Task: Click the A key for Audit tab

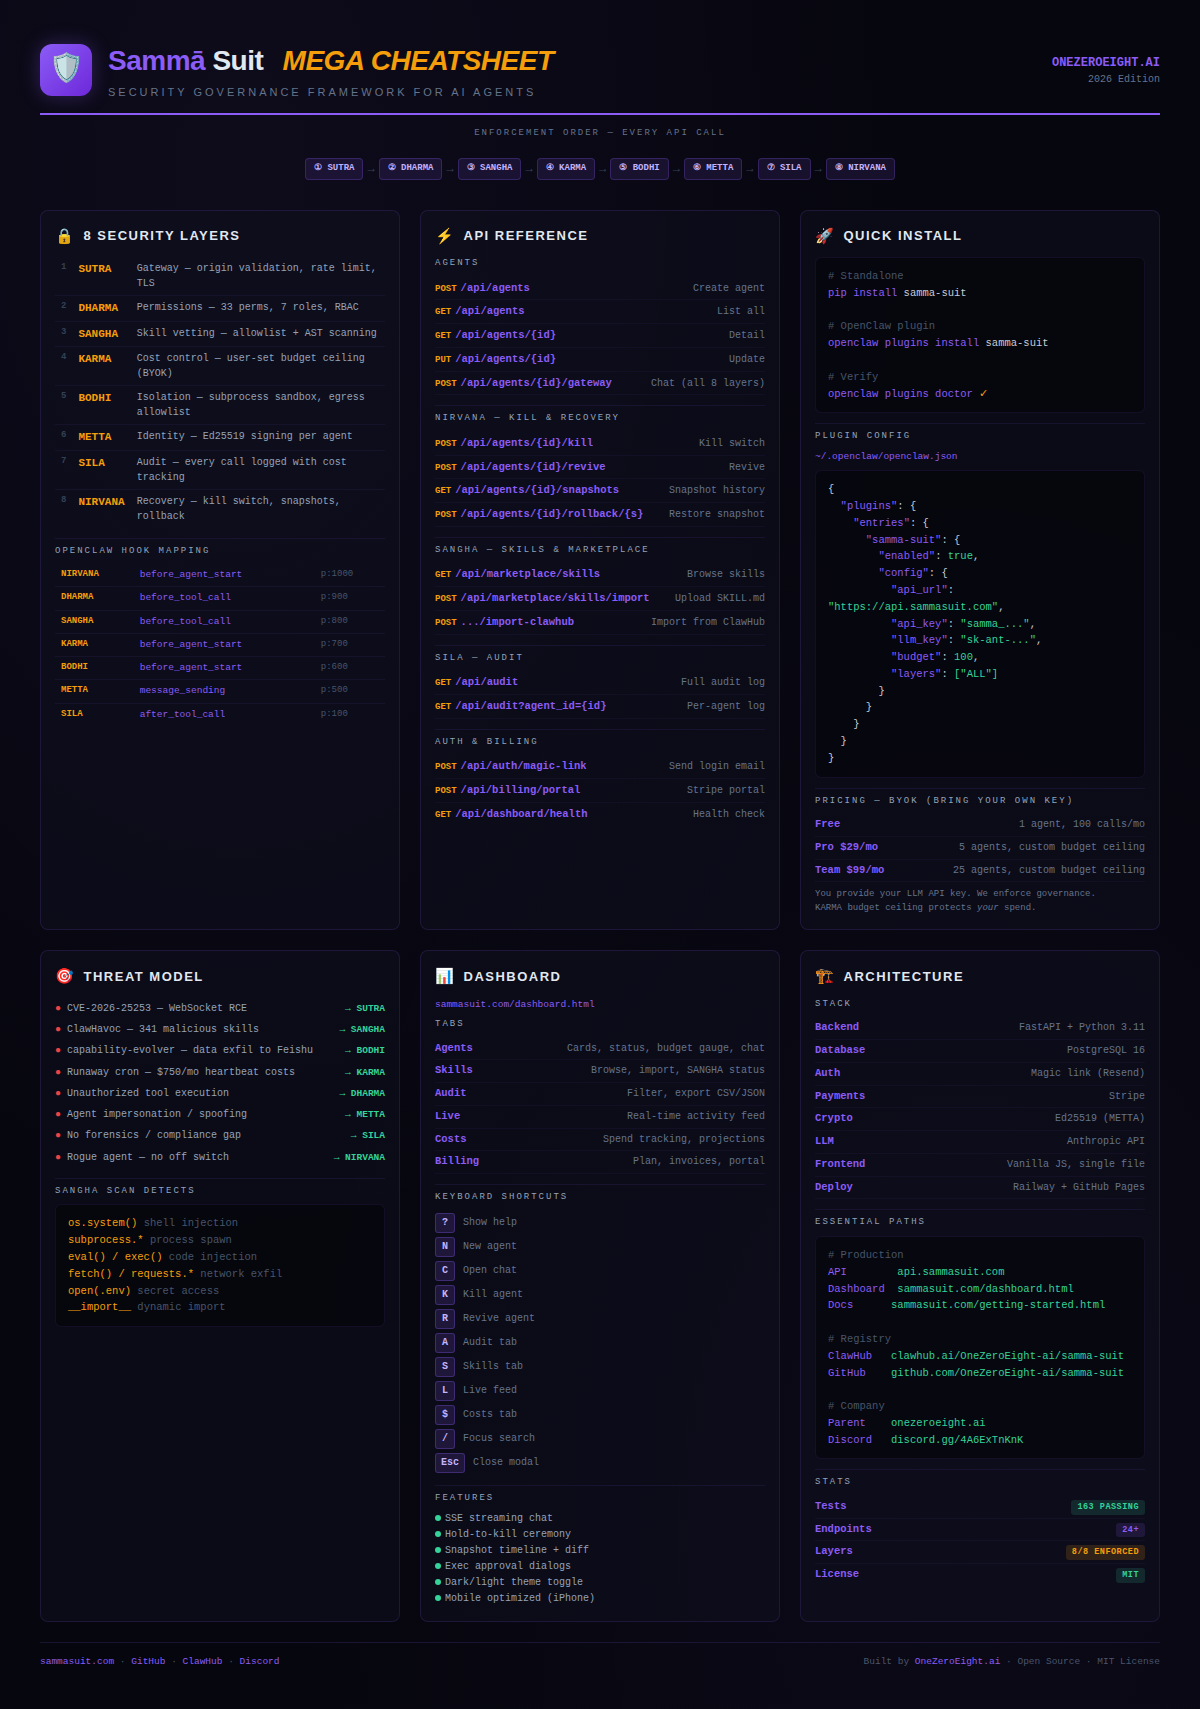Action: click(445, 1342)
